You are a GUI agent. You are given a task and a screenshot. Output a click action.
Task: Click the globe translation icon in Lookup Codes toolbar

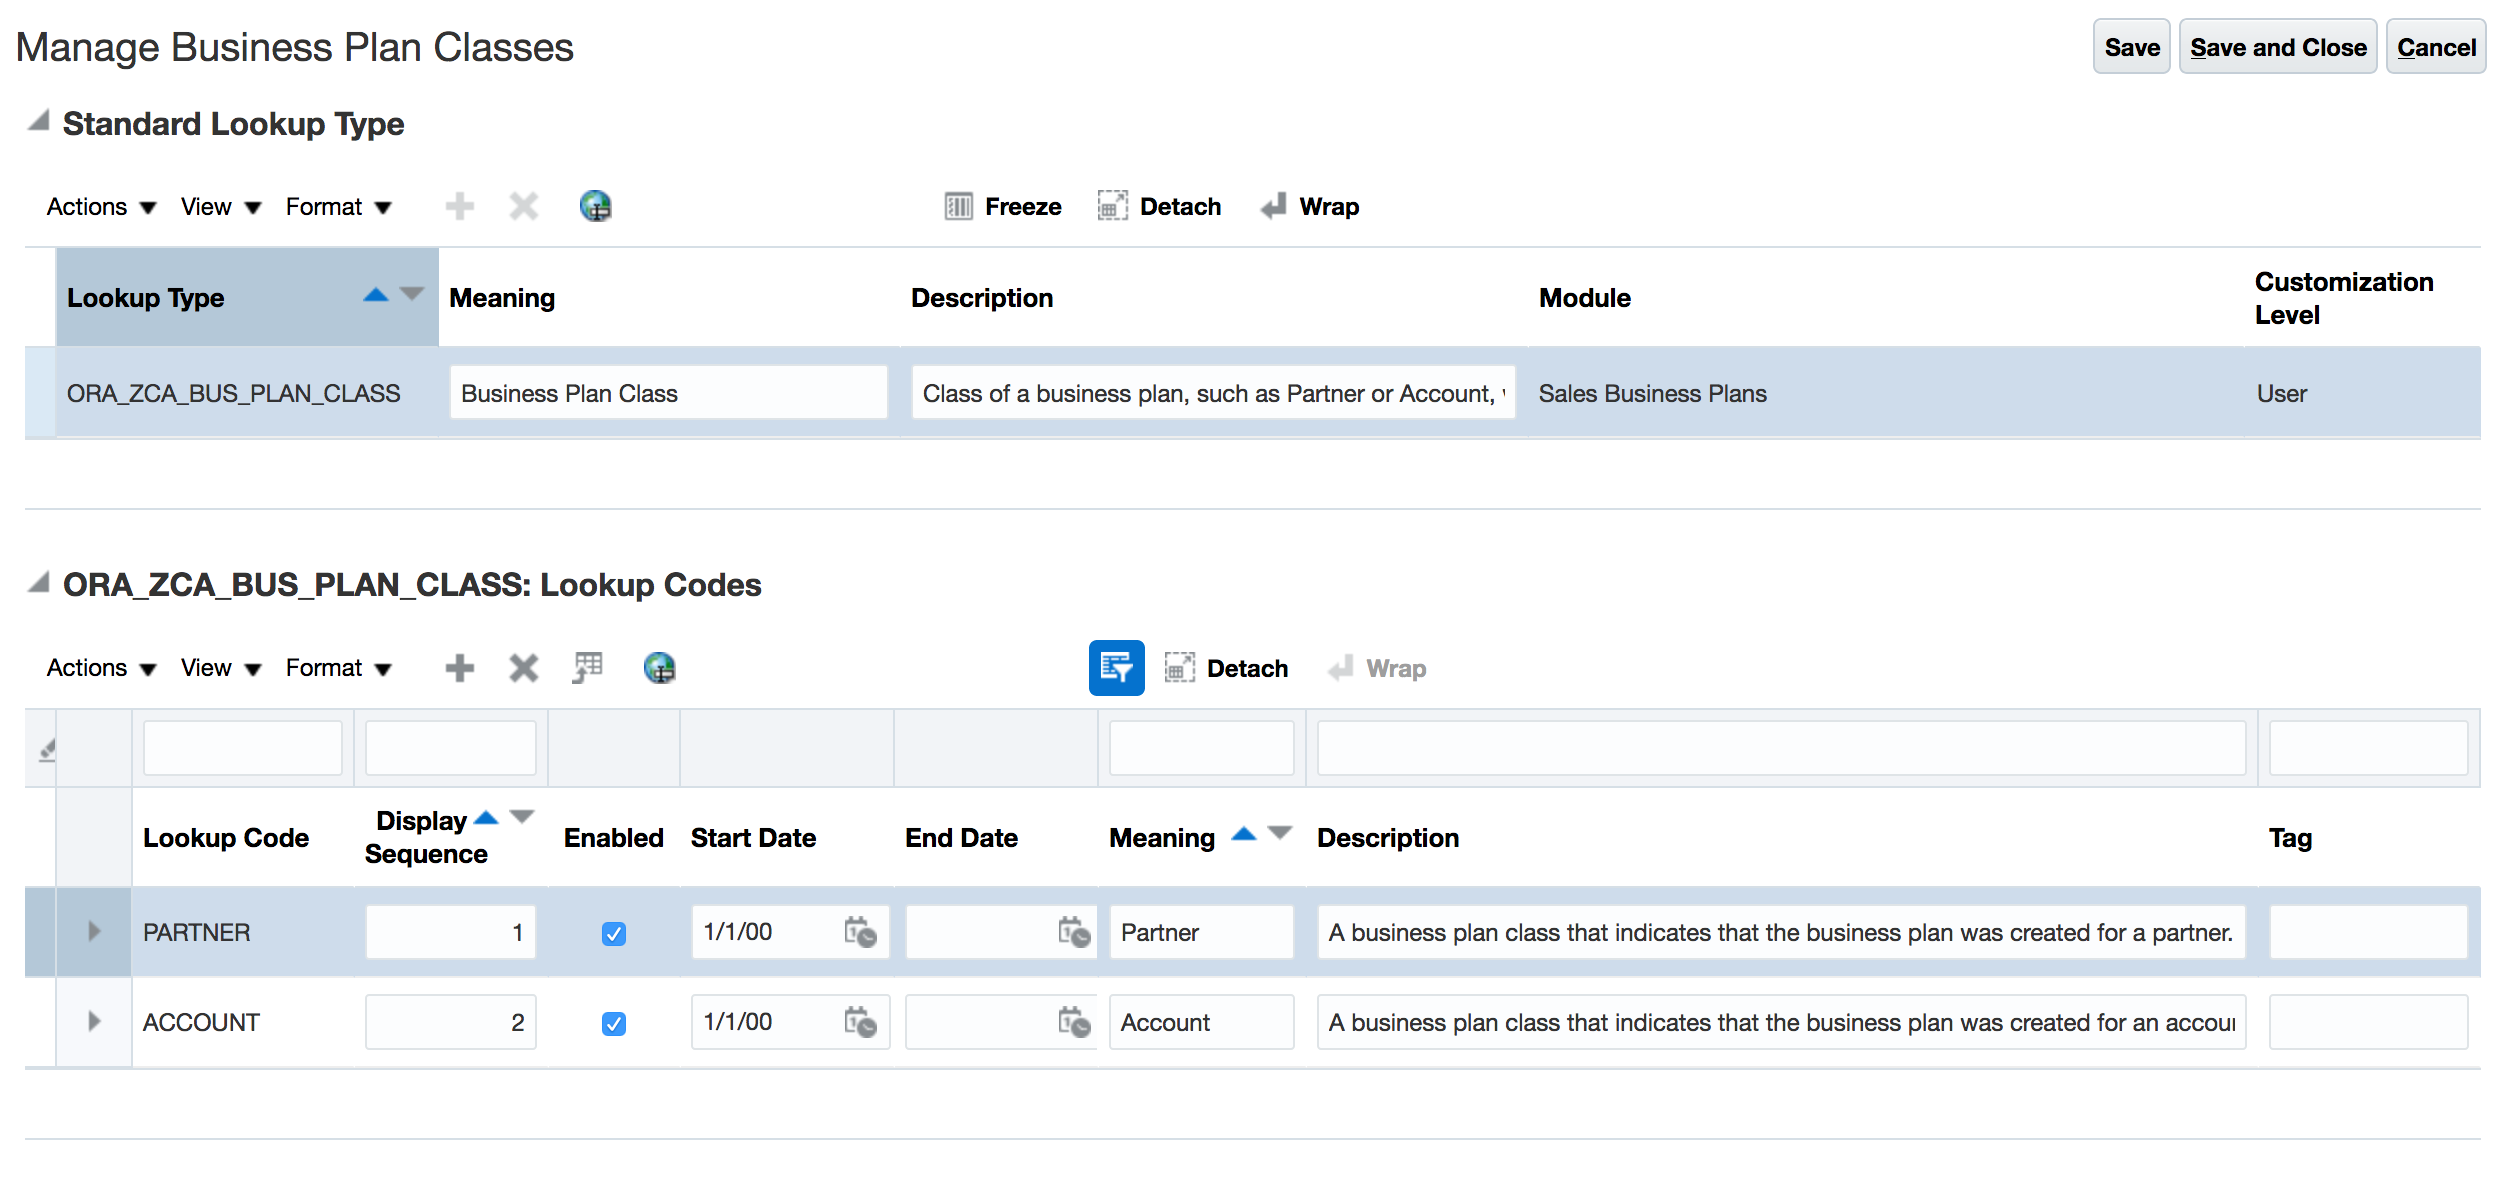pyautogui.click(x=659, y=668)
